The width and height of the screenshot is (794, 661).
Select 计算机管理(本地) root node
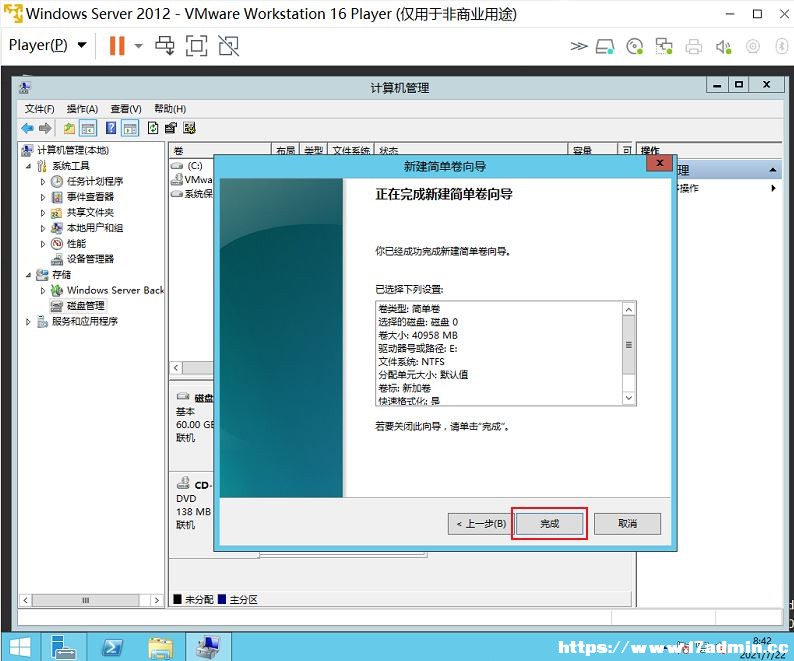[72, 150]
